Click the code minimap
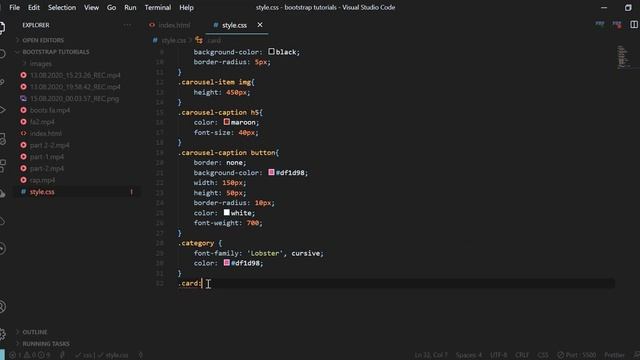The image size is (640, 360). tap(622, 57)
